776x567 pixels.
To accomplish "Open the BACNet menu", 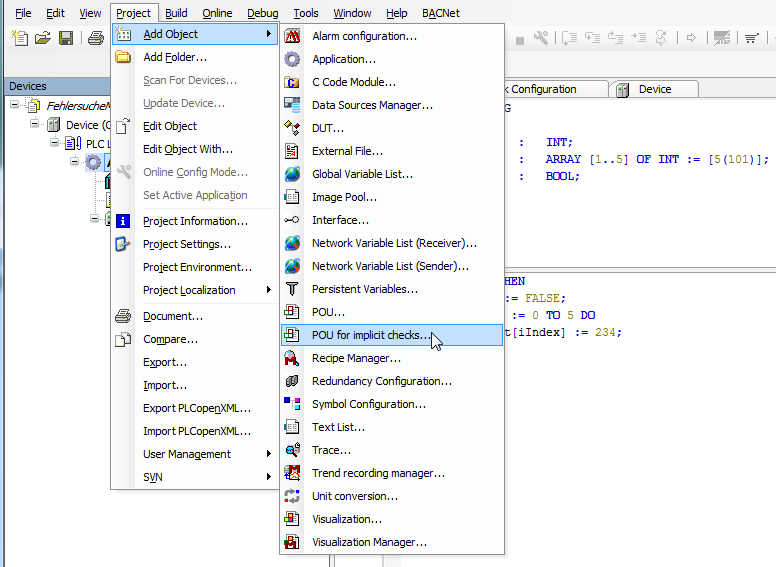I will [440, 13].
